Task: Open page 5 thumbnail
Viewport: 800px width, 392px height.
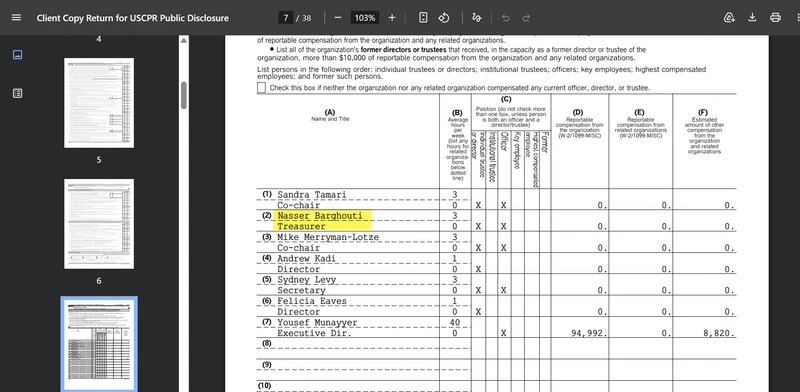Action: [99, 103]
